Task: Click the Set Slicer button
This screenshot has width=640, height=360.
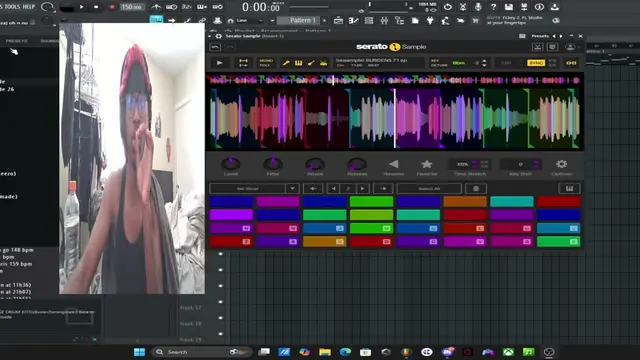Action: pos(247,189)
